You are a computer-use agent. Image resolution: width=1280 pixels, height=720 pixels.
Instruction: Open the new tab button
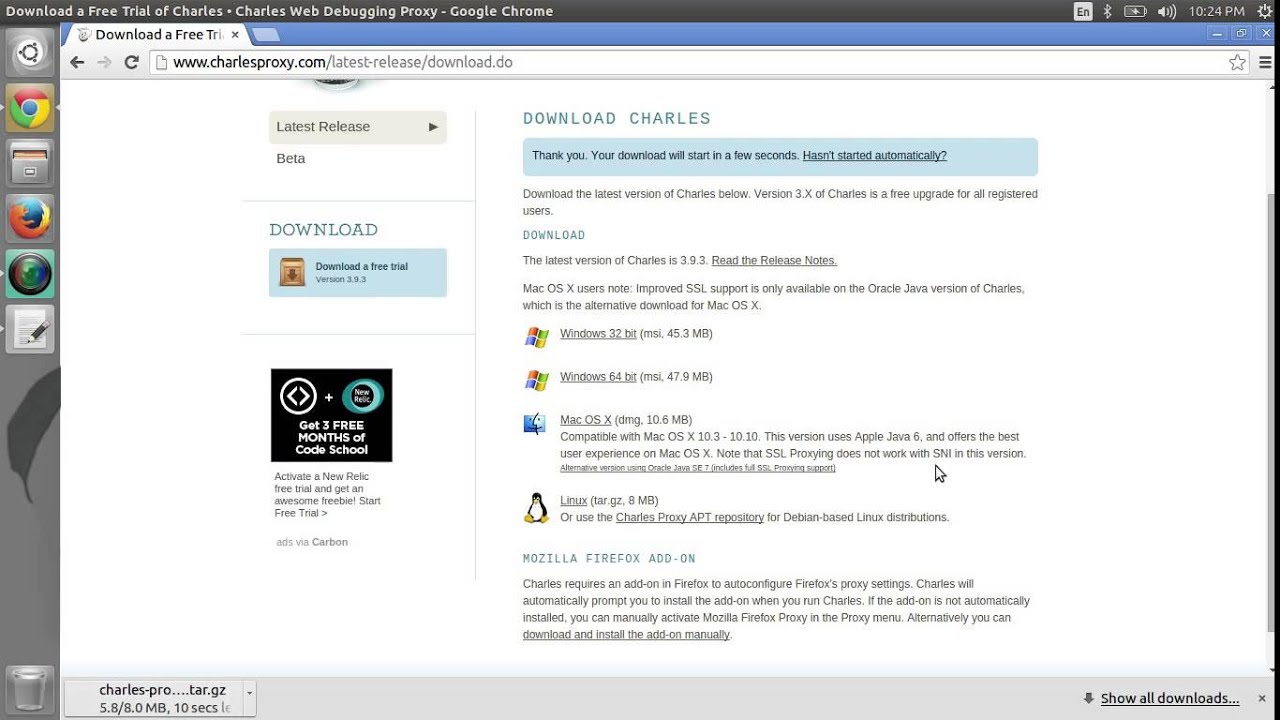click(x=265, y=34)
